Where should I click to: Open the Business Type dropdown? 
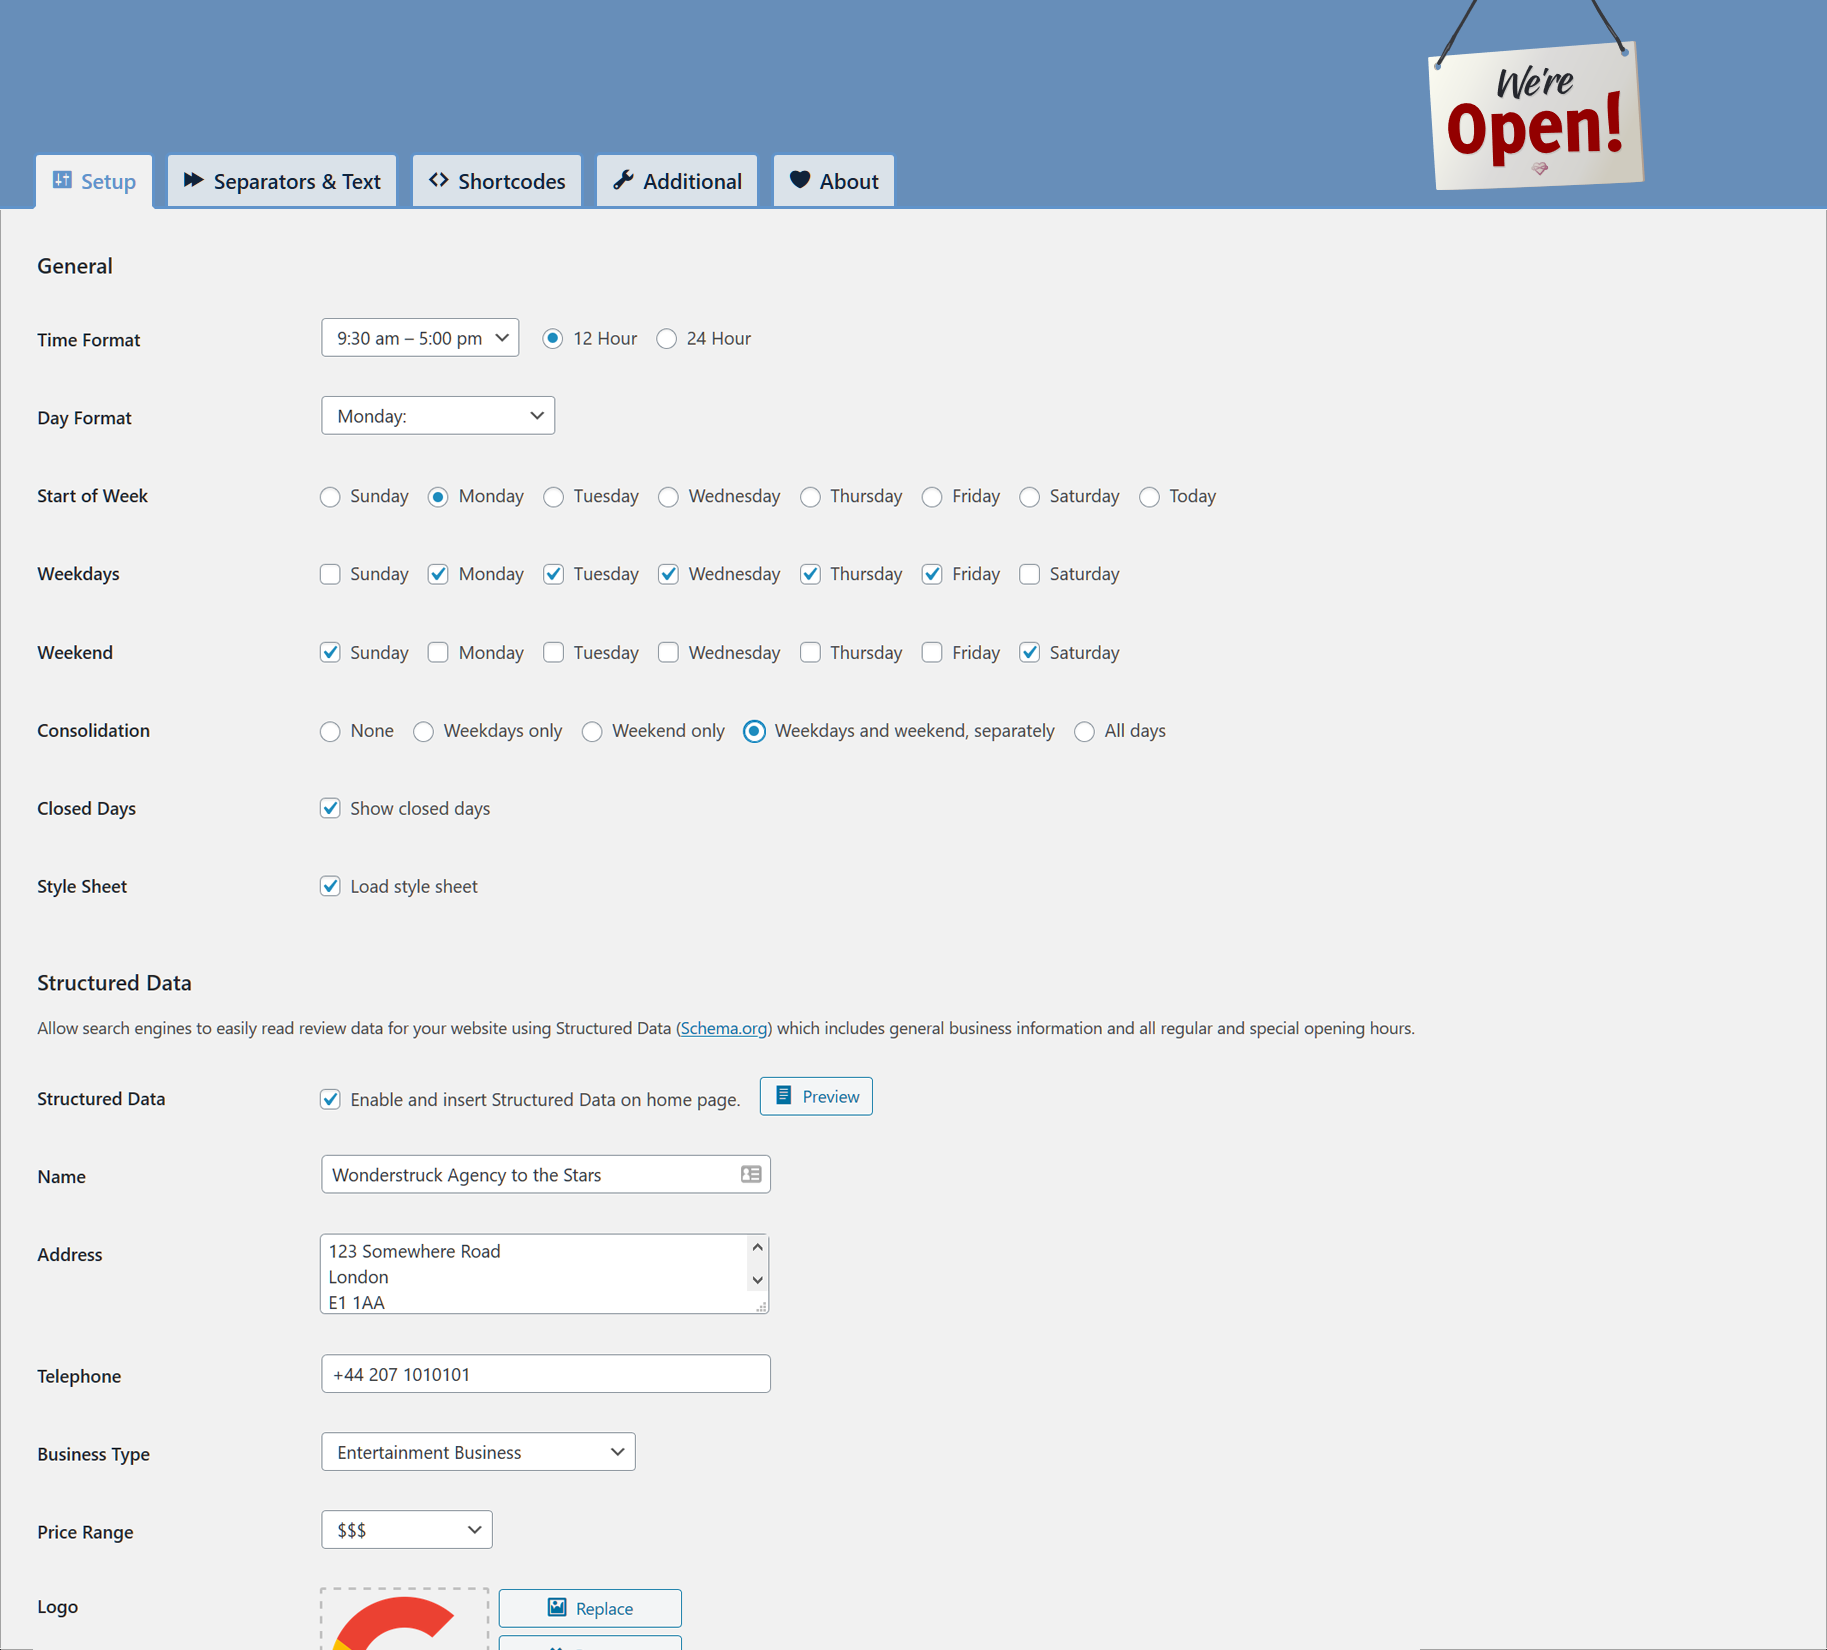point(478,1452)
